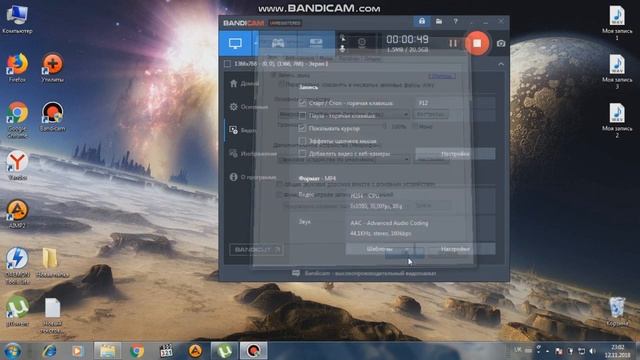Screen dimensions: 640x360
Task: Select the HDMI device recording mode icon
Action: (316, 43)
